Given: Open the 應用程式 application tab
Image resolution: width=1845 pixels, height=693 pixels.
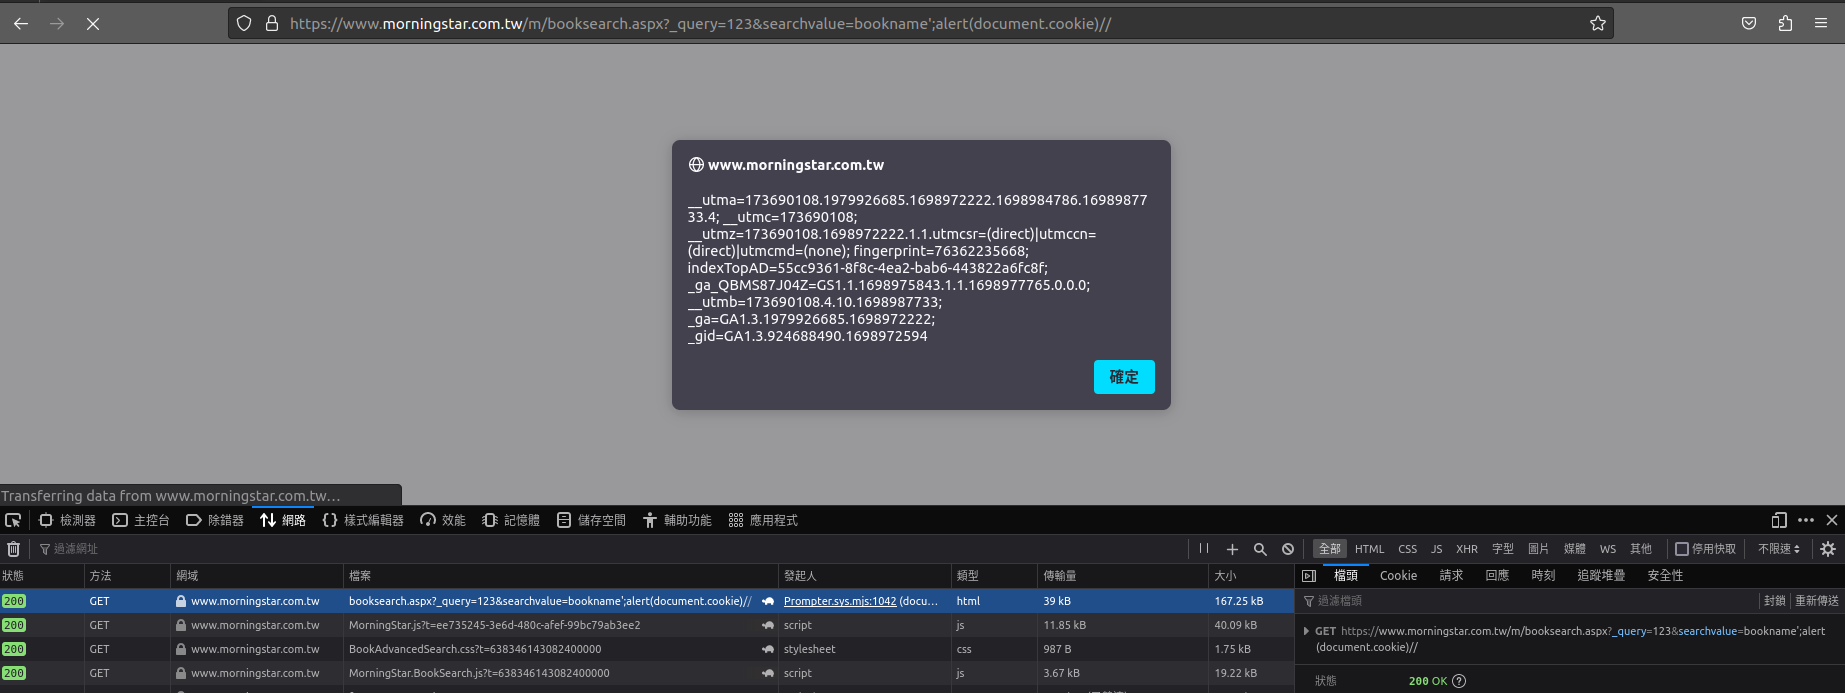Looking at the screenshot, I should click(763, 520).
